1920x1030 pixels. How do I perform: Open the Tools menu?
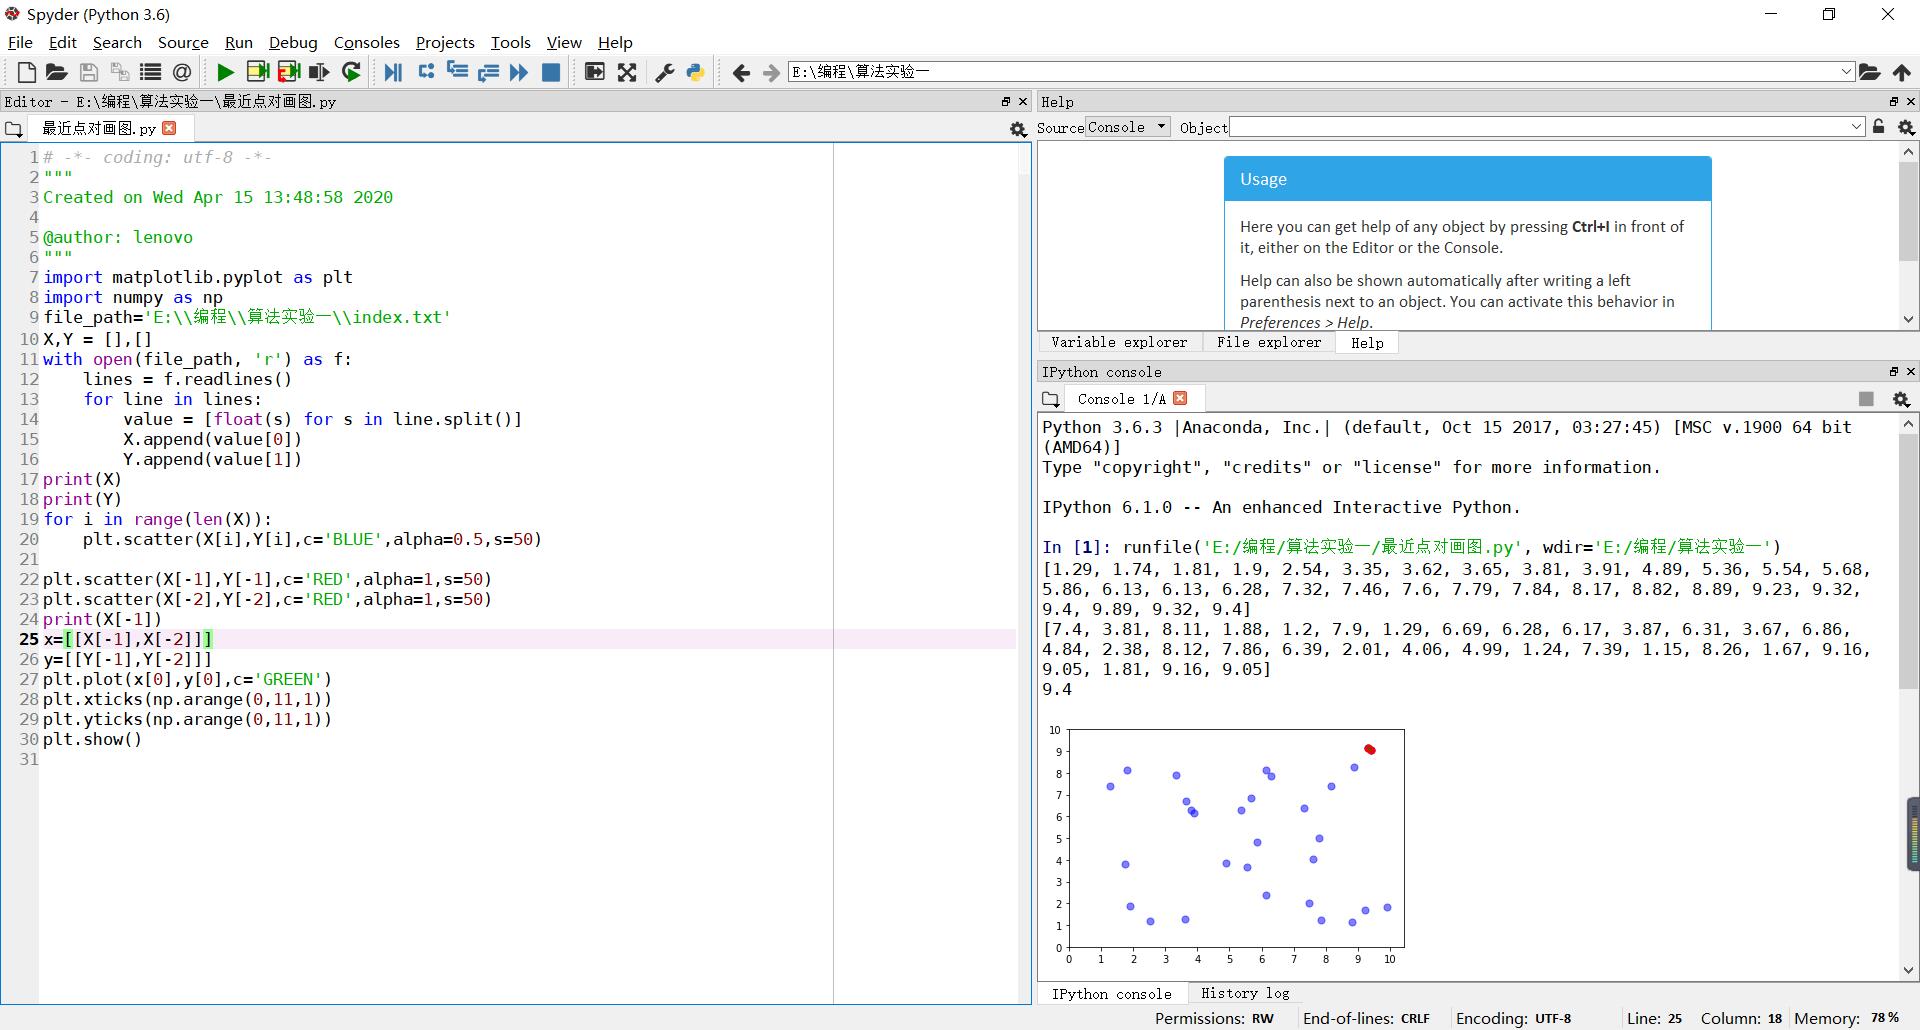[510, 42]
